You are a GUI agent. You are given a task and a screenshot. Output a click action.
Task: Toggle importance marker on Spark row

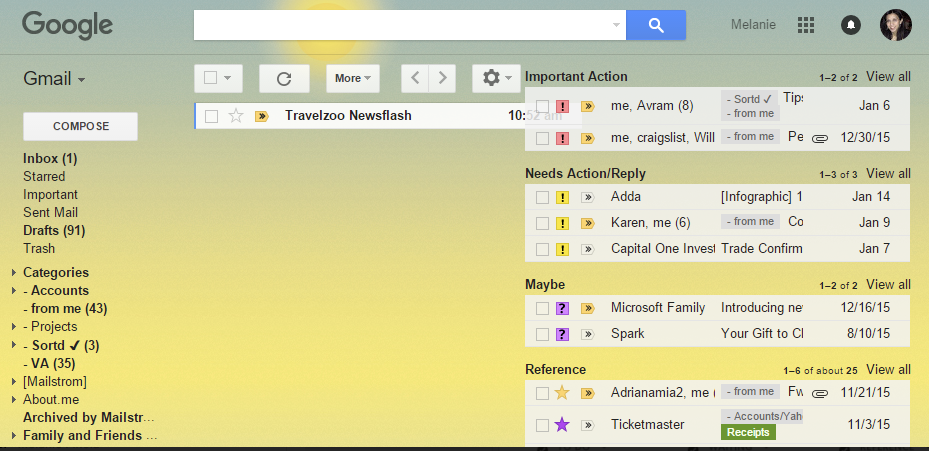coord(588,334)
